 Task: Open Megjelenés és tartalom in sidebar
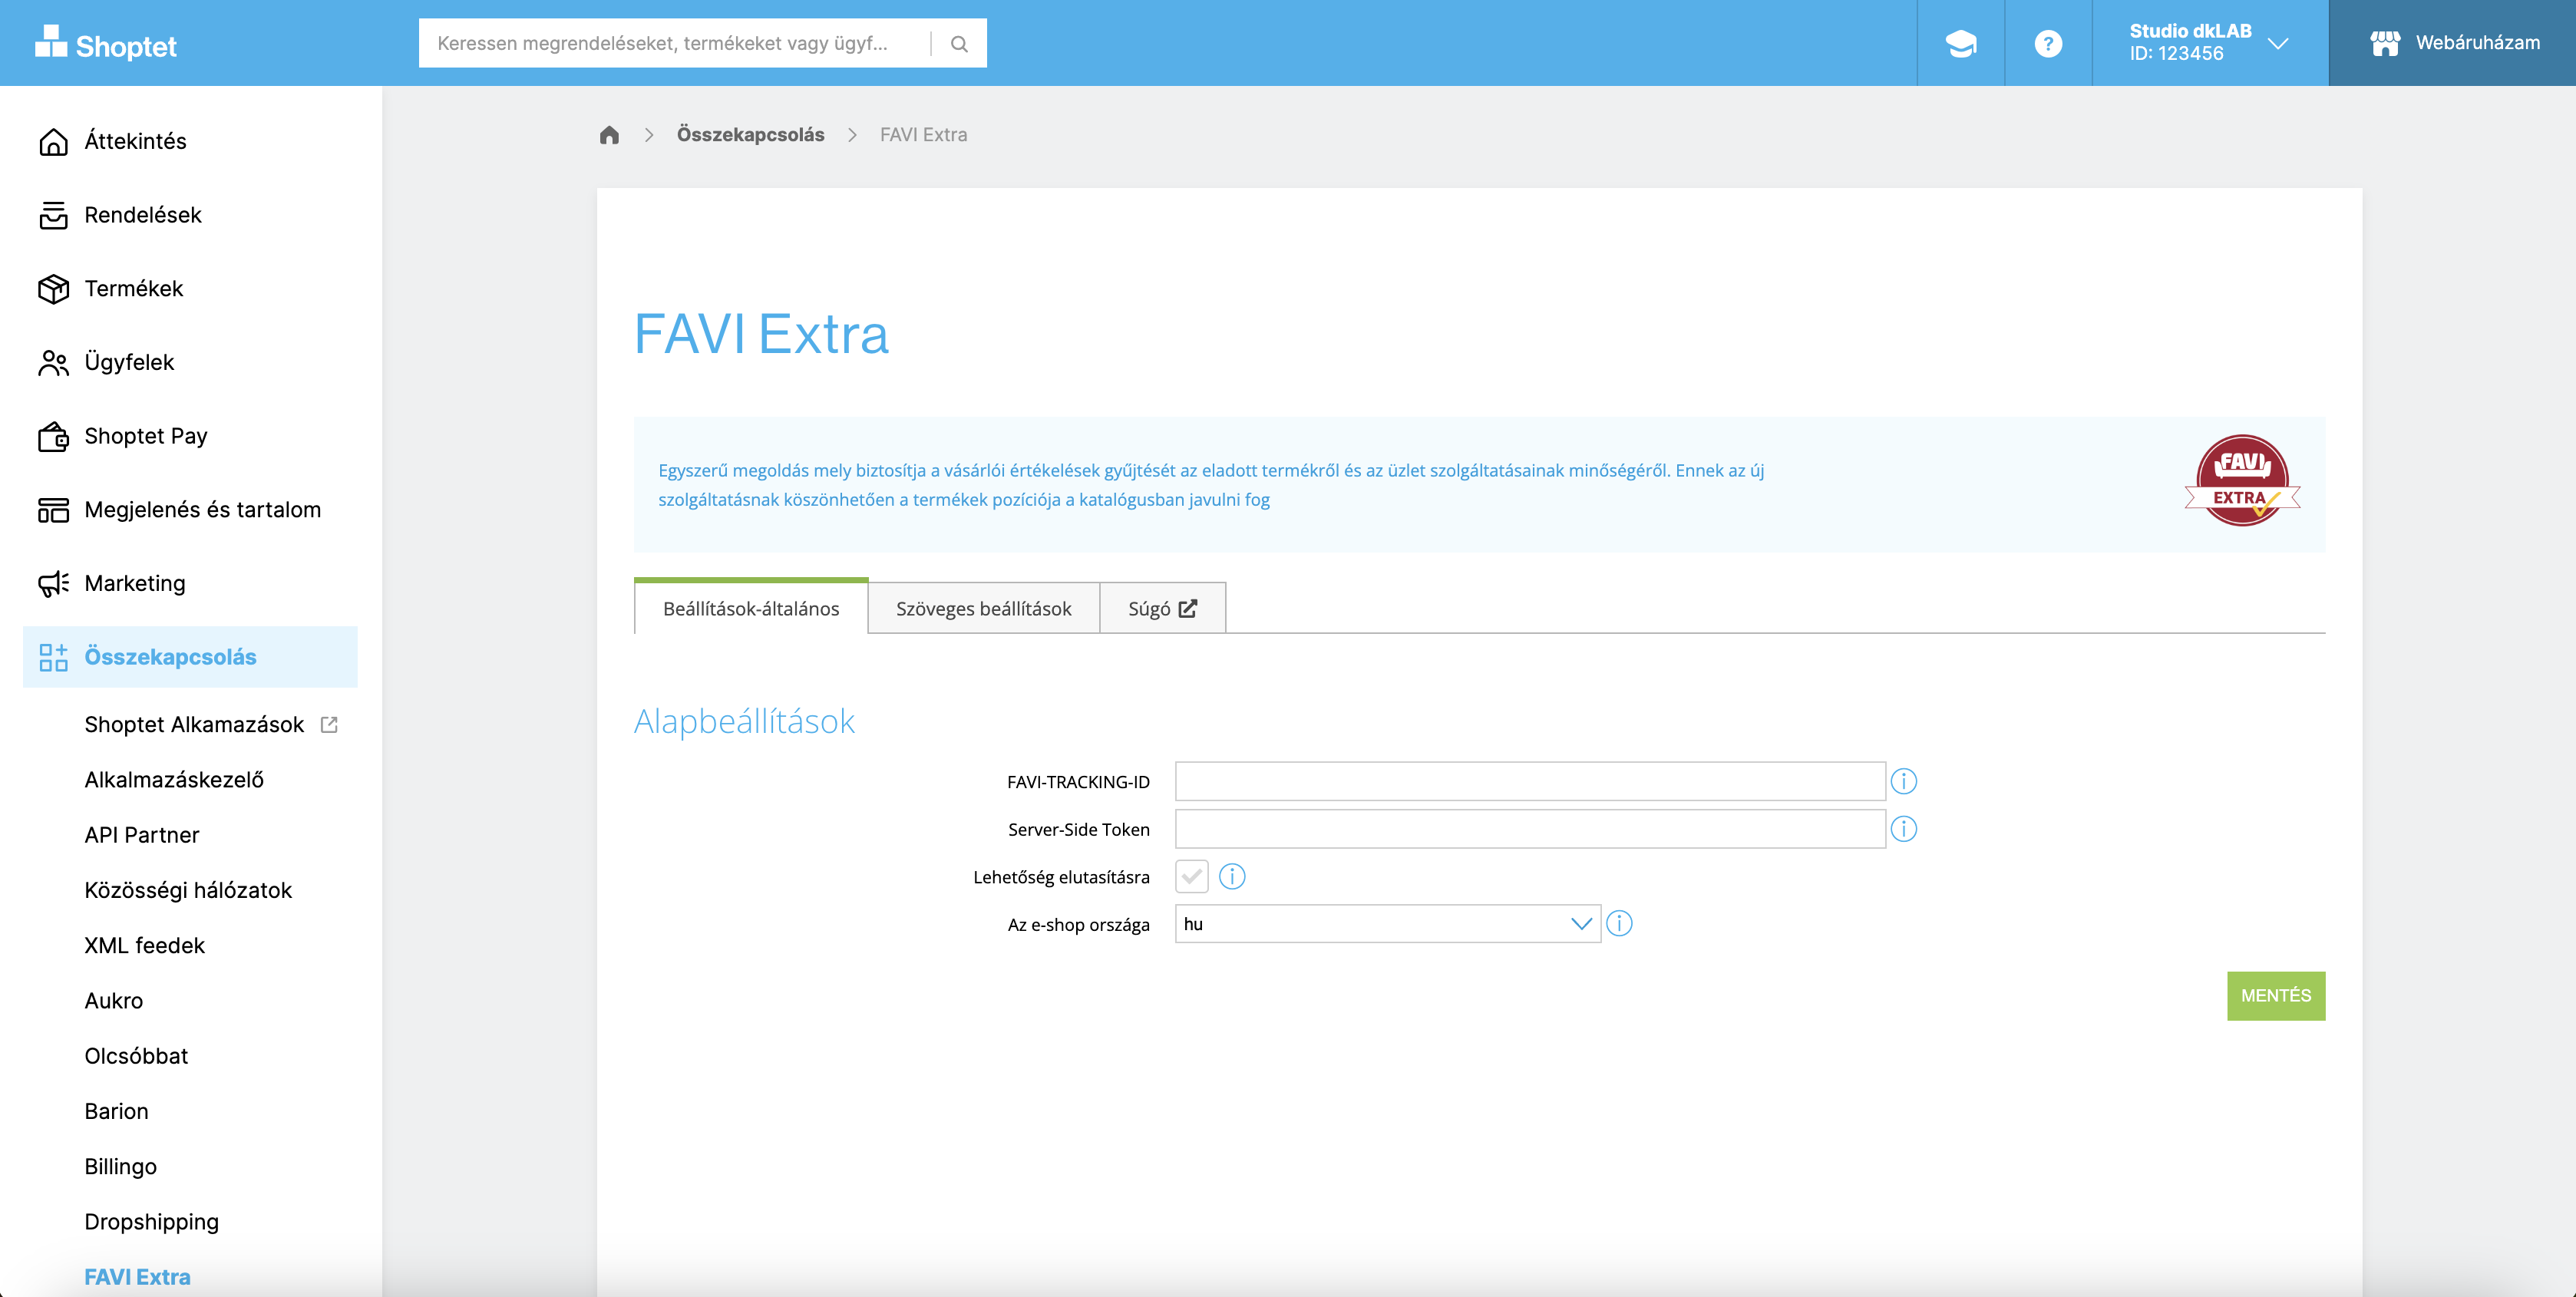point(203,510)
